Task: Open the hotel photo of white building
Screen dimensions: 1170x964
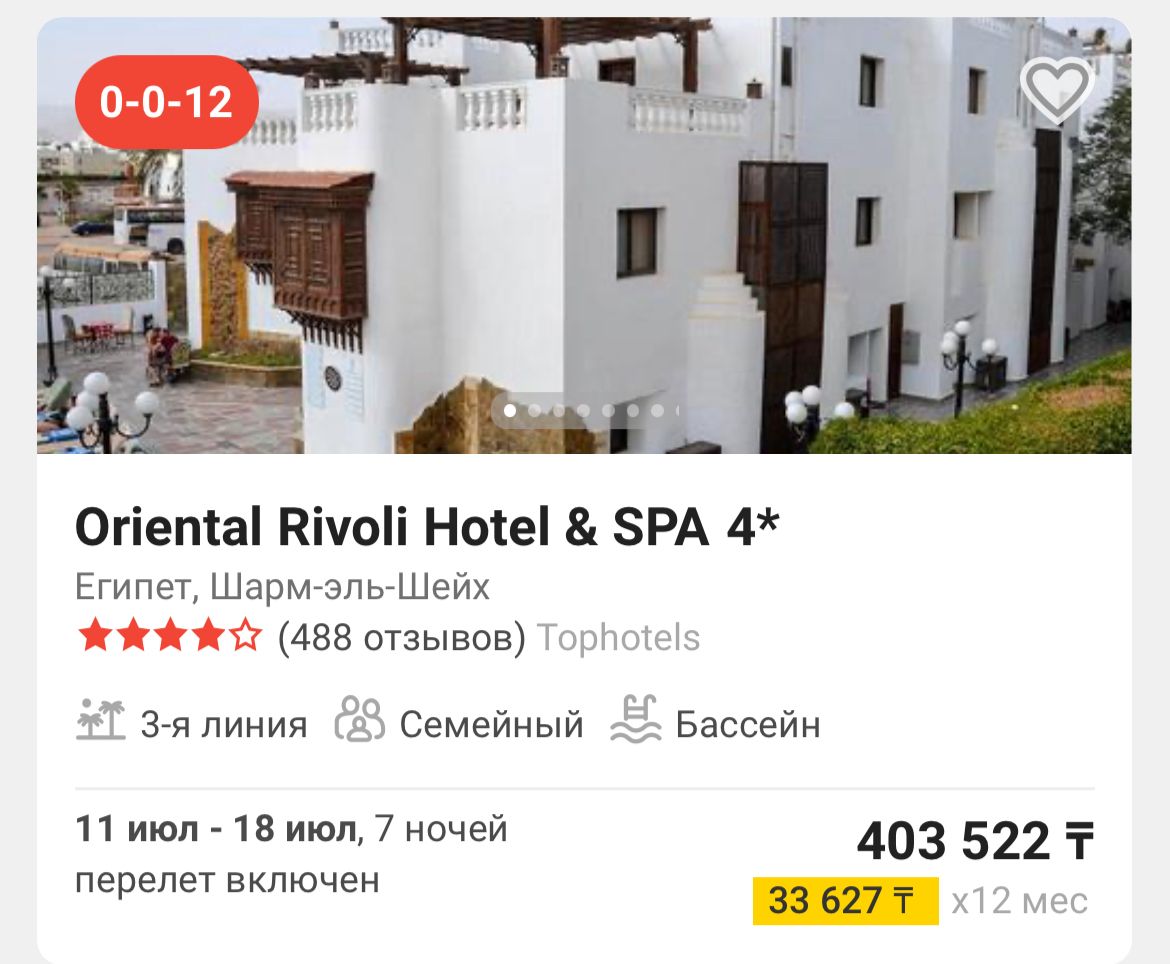Action: [x=584, y=236]
